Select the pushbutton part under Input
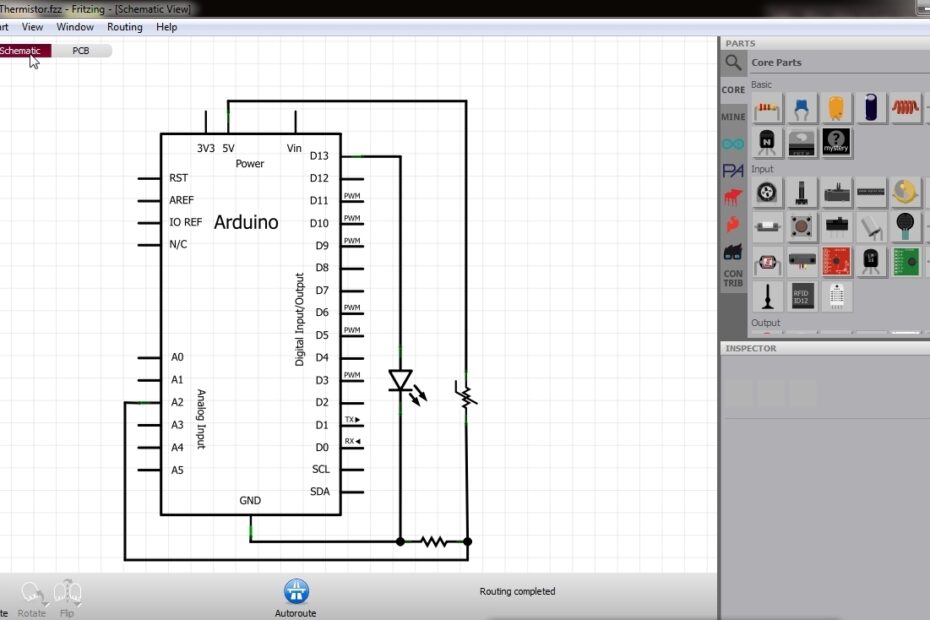The height and width of the screenshot is (620, 930). 803,227
